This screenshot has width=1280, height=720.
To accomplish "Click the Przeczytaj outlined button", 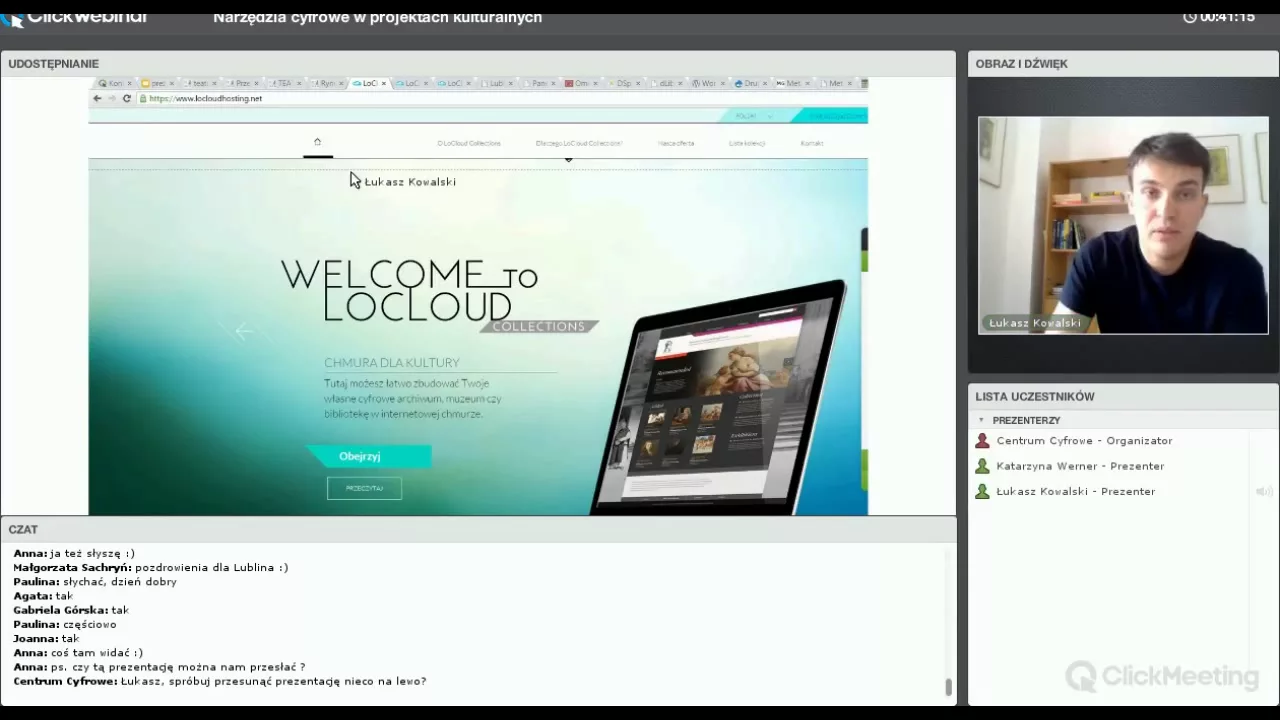I will point(364,488).
